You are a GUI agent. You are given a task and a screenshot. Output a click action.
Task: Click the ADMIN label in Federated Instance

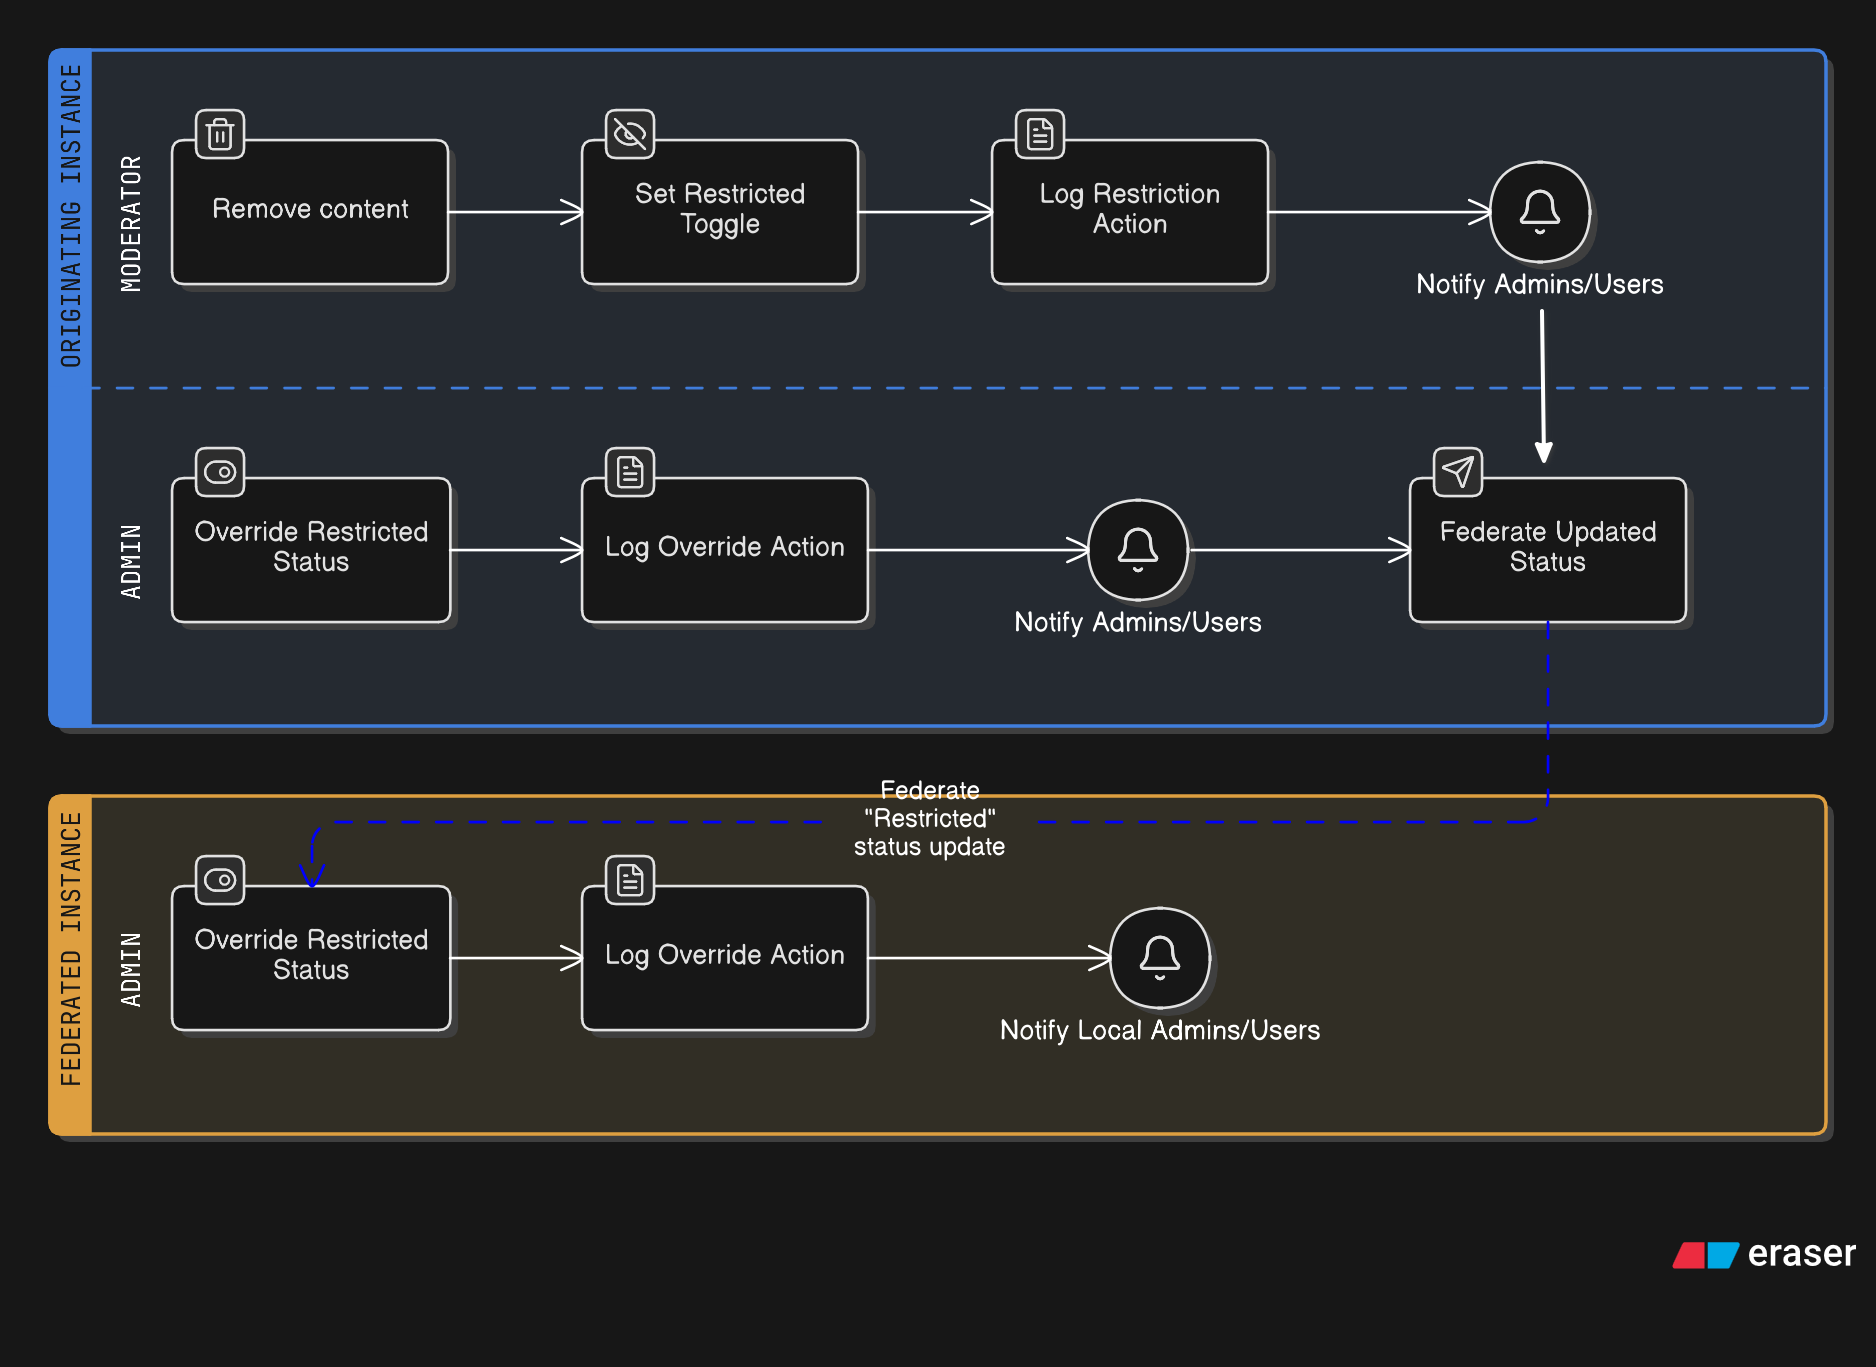point(131,969)
